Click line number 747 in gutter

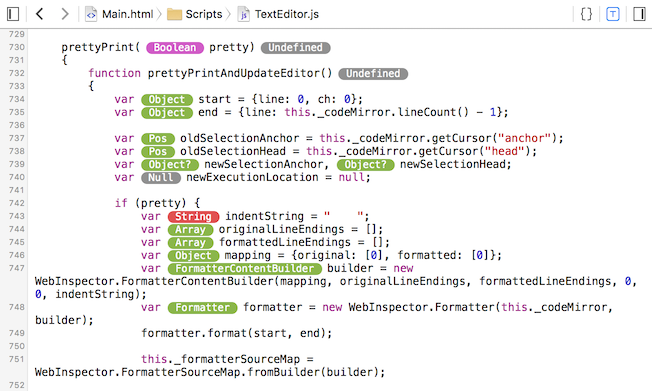pos(17,268)
